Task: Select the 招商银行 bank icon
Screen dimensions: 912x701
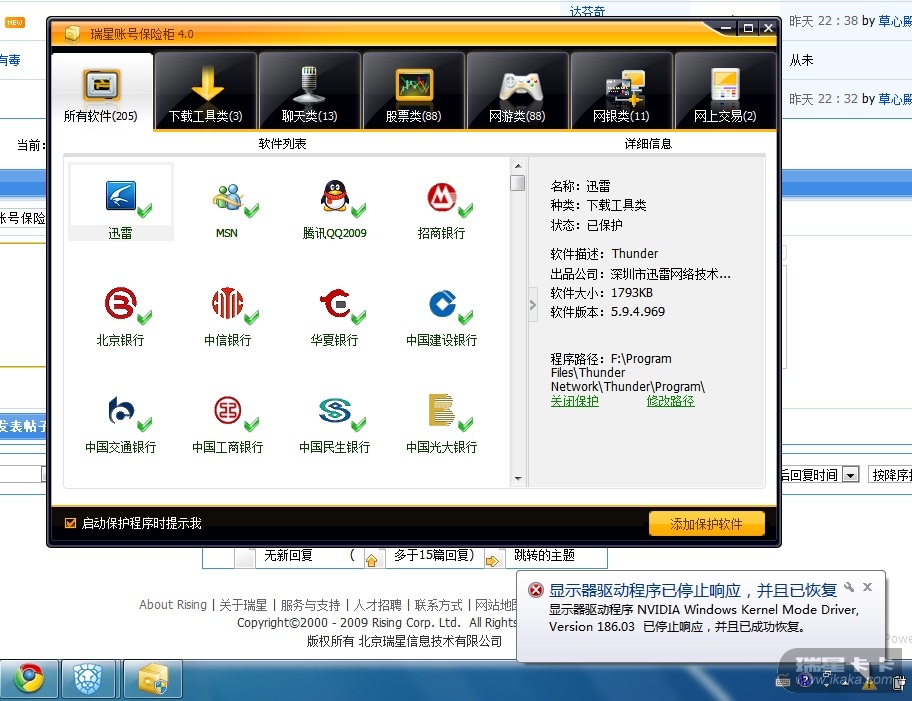Action: pyautogui.click(x=441, y=197)
